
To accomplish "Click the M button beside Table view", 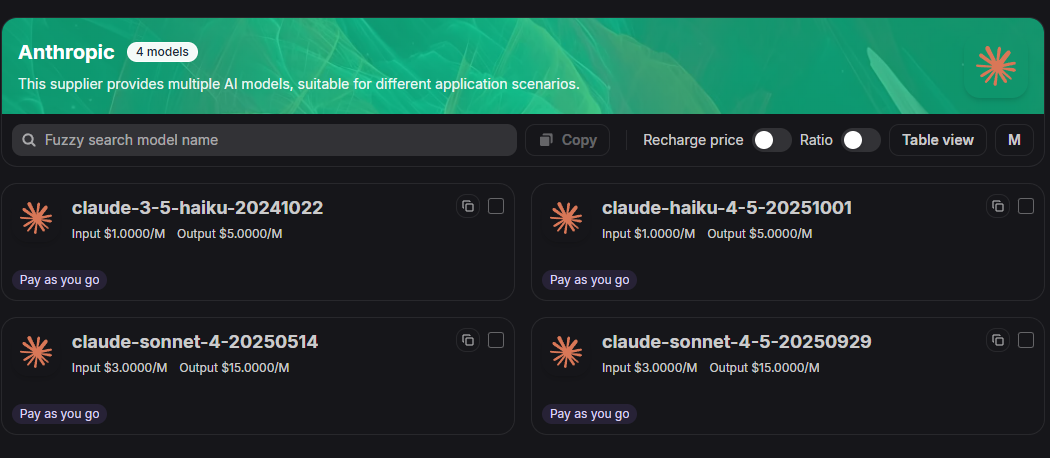I will 1014,140.
